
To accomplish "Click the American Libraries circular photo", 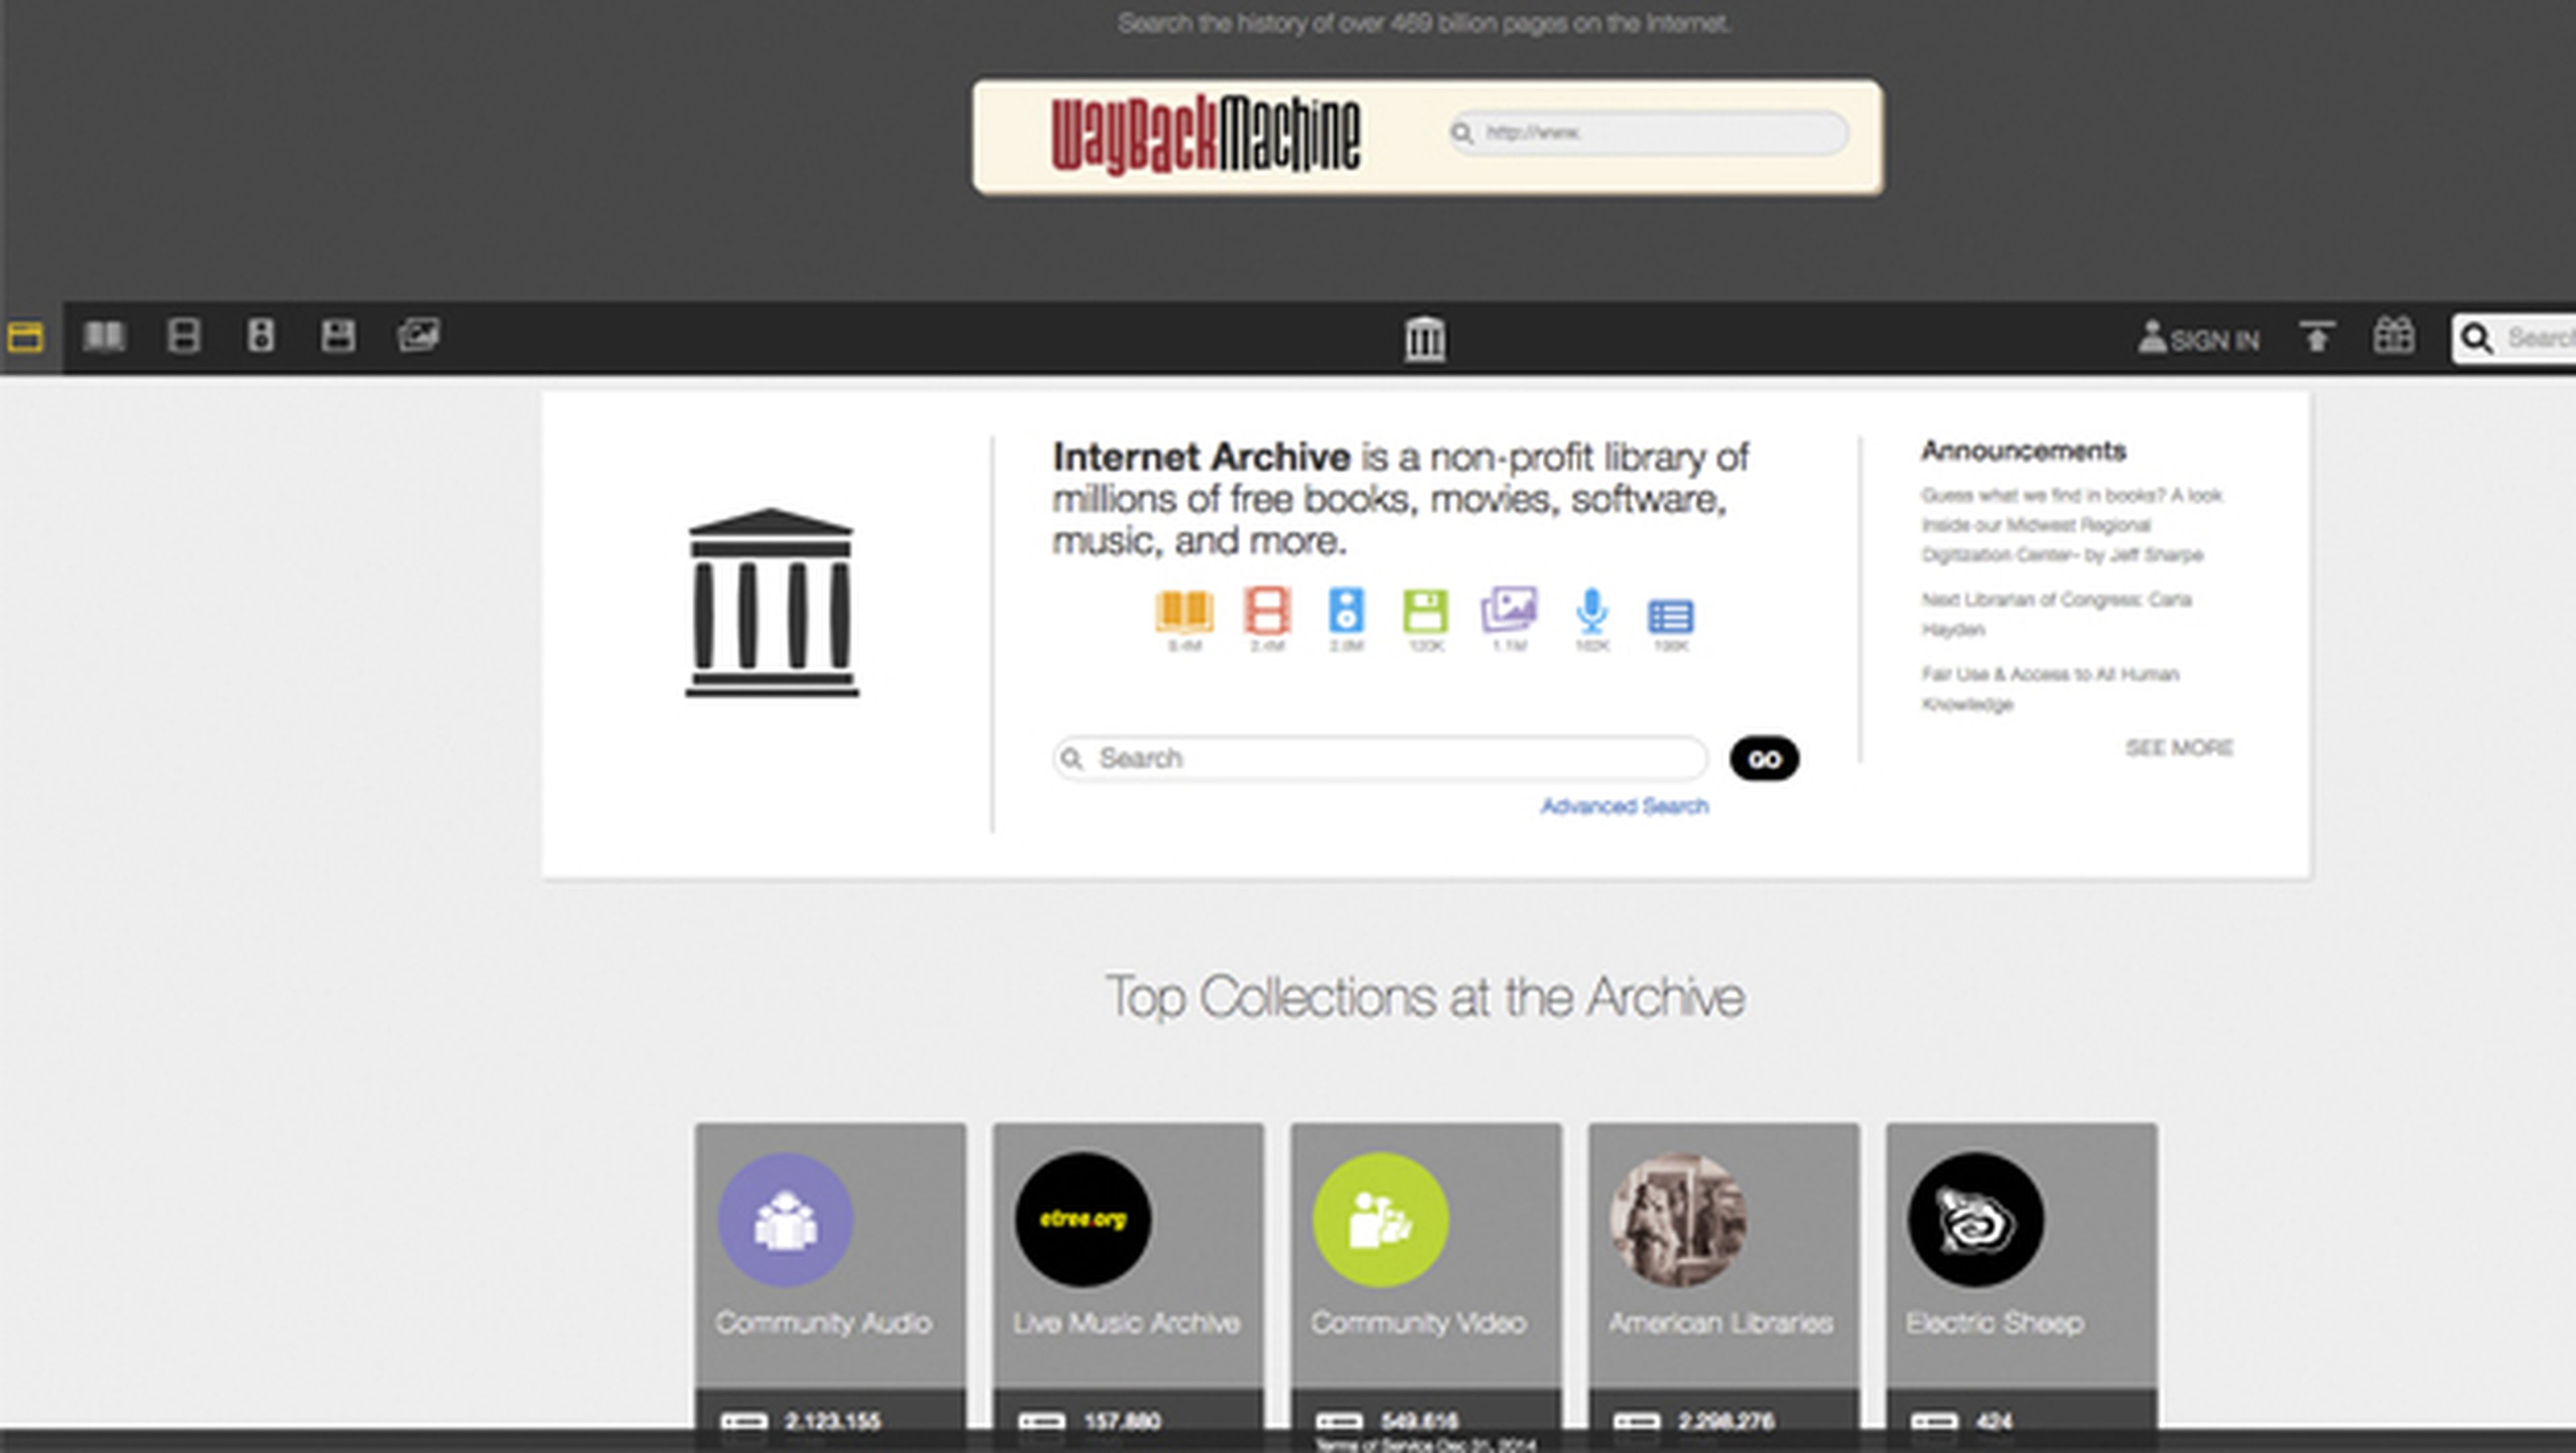I will (x=1678, y=1219).
